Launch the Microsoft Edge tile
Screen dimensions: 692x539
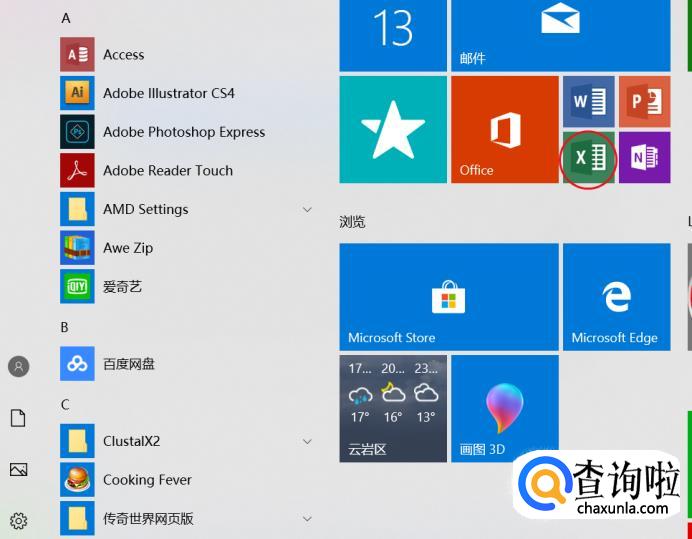click(x=617, y=297)
